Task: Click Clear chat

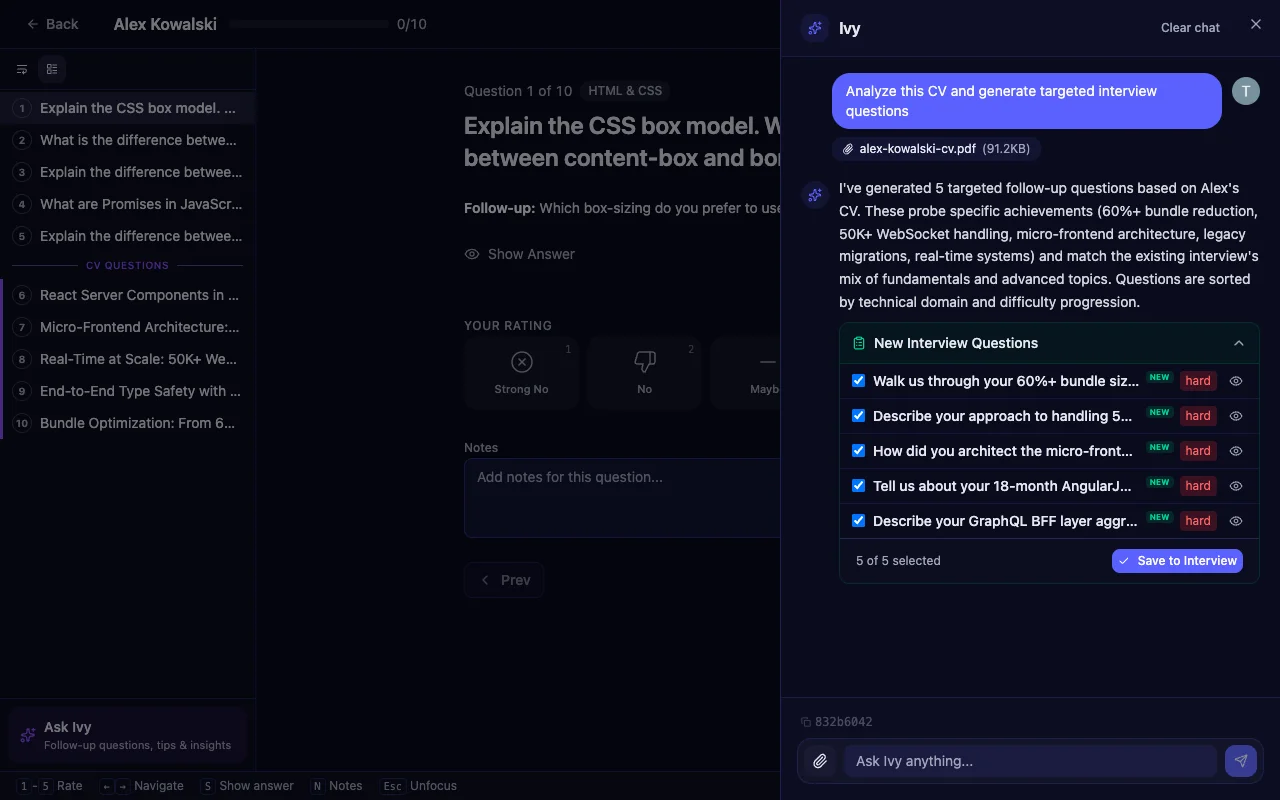Action: 1190,28
